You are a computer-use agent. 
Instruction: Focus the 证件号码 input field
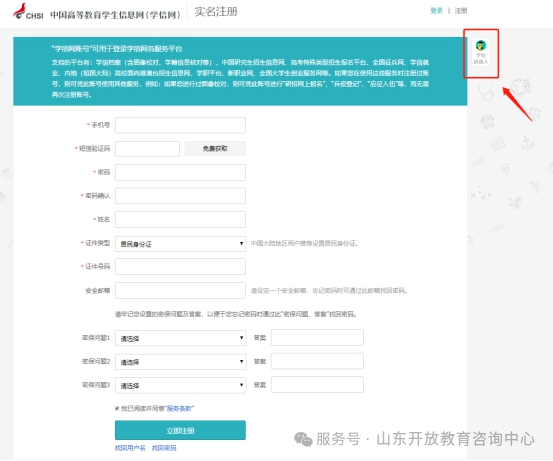[180, 266]
